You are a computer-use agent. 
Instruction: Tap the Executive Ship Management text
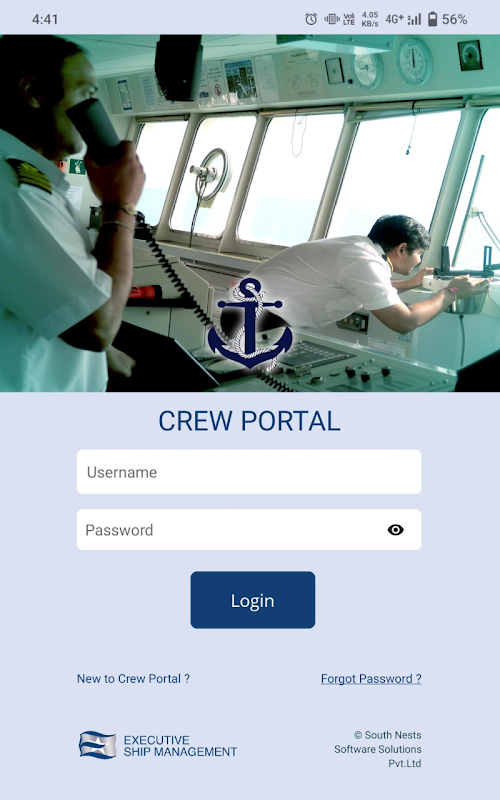coord(180,745)
